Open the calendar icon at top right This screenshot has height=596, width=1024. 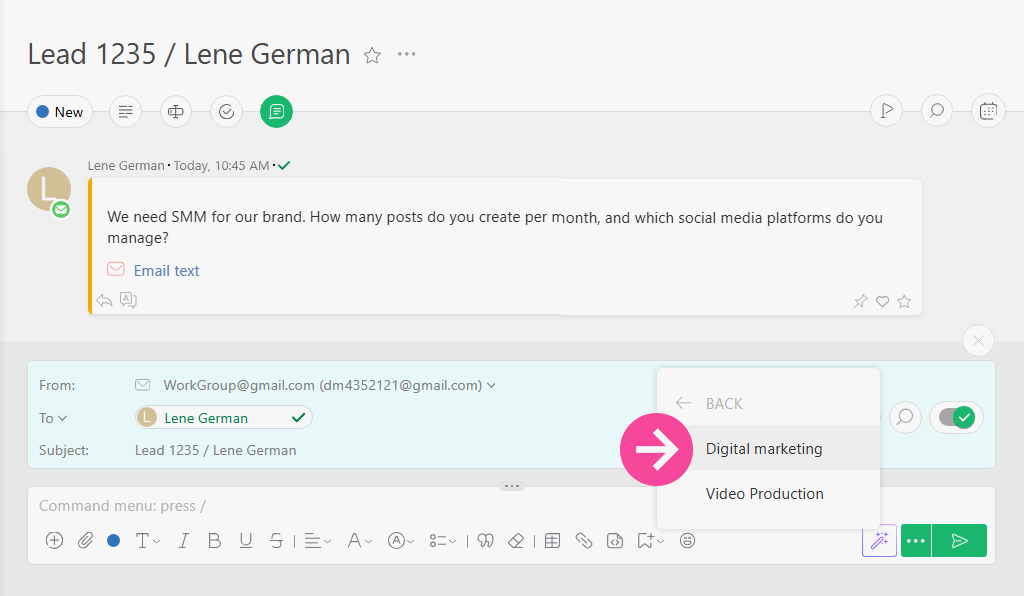point(988,111)
